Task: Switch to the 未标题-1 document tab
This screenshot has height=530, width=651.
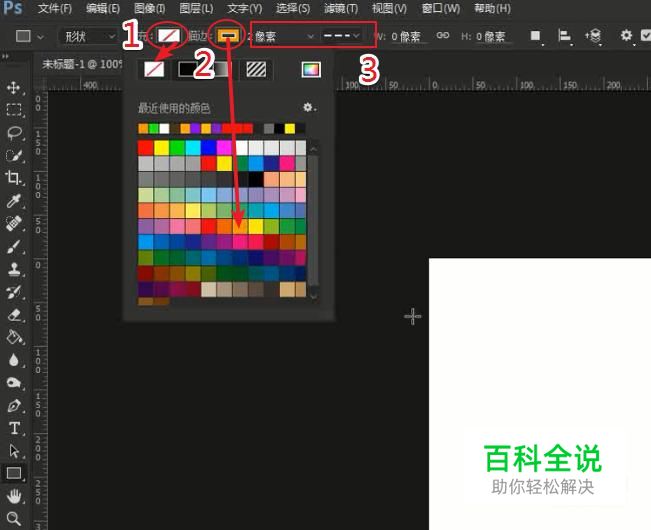Action: coord(81,64)
